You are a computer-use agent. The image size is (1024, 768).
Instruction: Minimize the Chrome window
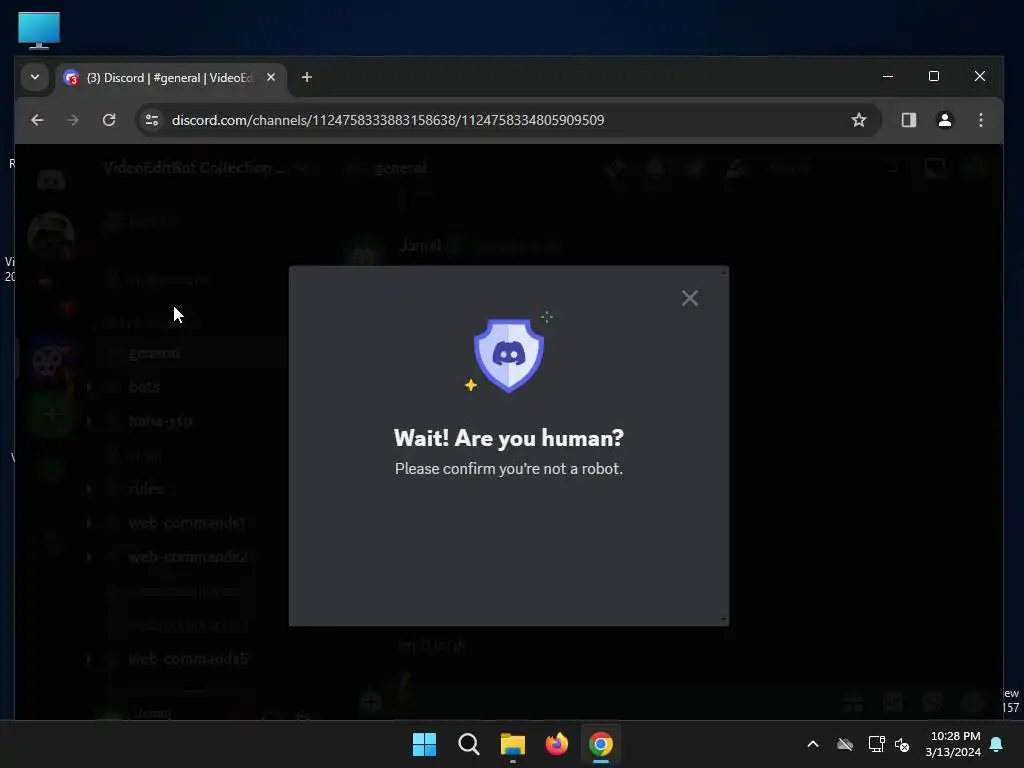[888, 76]
